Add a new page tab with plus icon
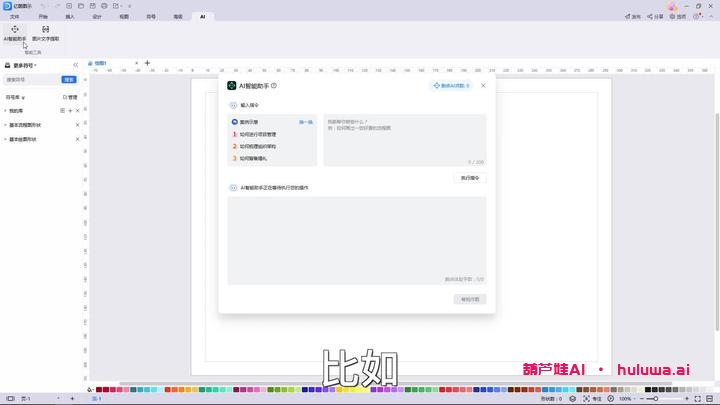 click(x=148, y=63)
